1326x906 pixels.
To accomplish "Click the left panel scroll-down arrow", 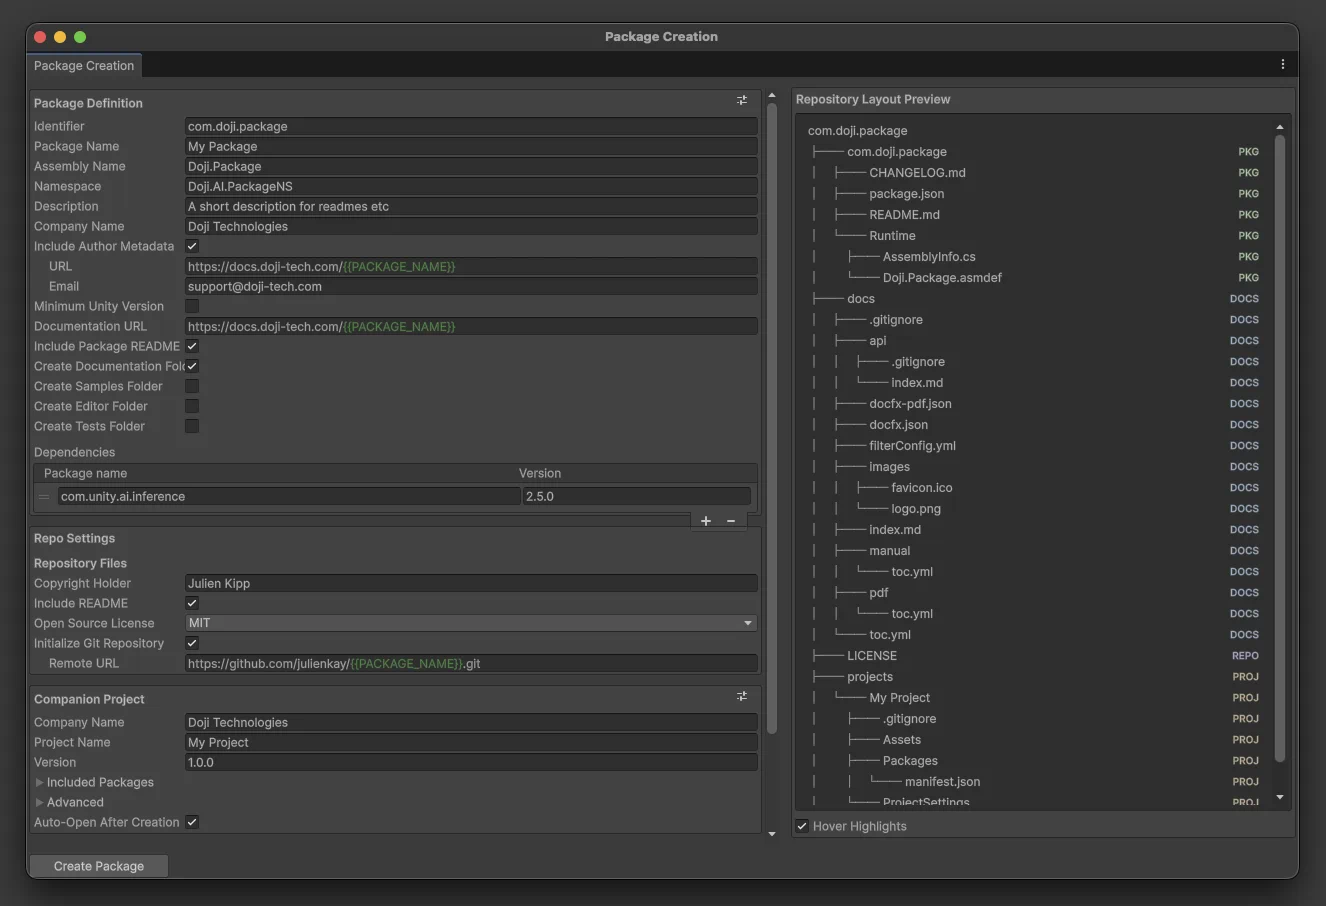I will click(771, 833).
